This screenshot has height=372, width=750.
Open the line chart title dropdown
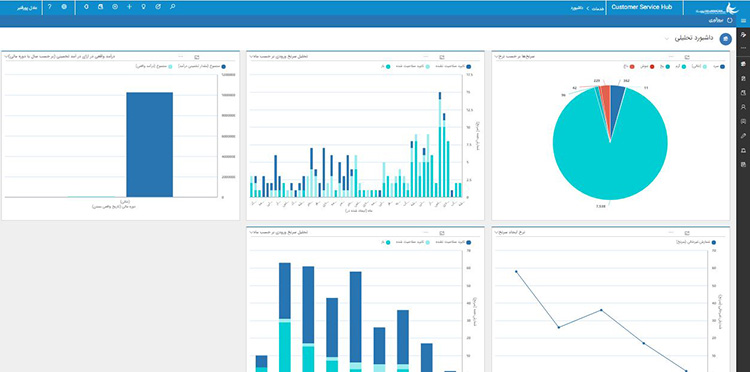pyautogui.click(x=496, y=232)
